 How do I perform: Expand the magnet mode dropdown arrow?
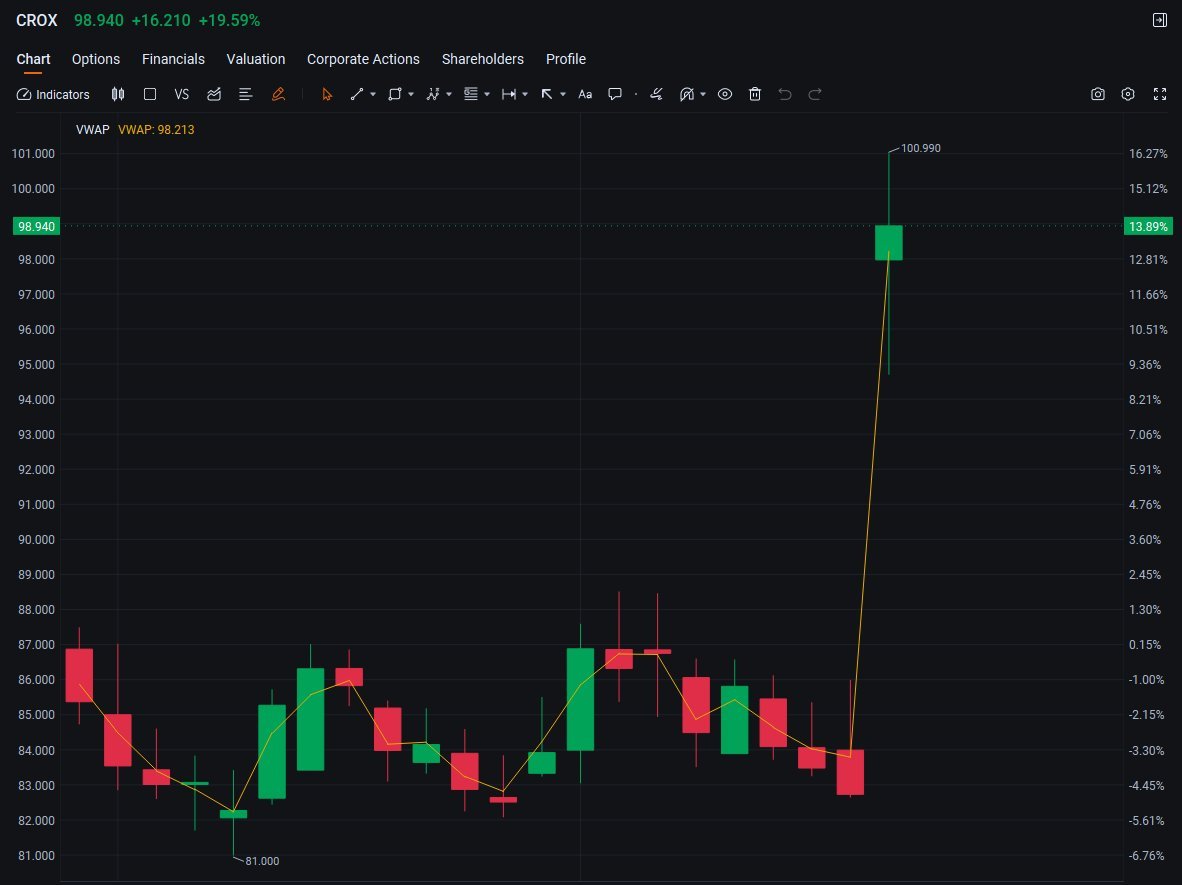[x=703, y=94]
